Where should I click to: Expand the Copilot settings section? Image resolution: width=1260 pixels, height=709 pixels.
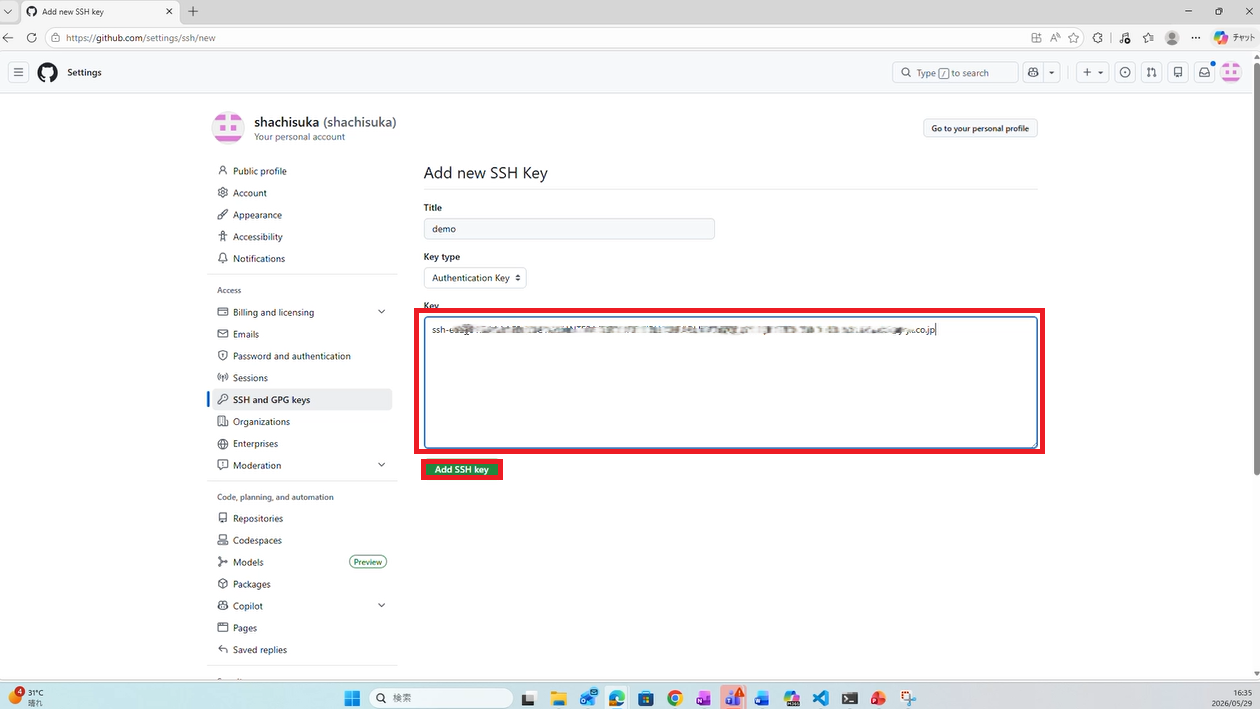381,605
